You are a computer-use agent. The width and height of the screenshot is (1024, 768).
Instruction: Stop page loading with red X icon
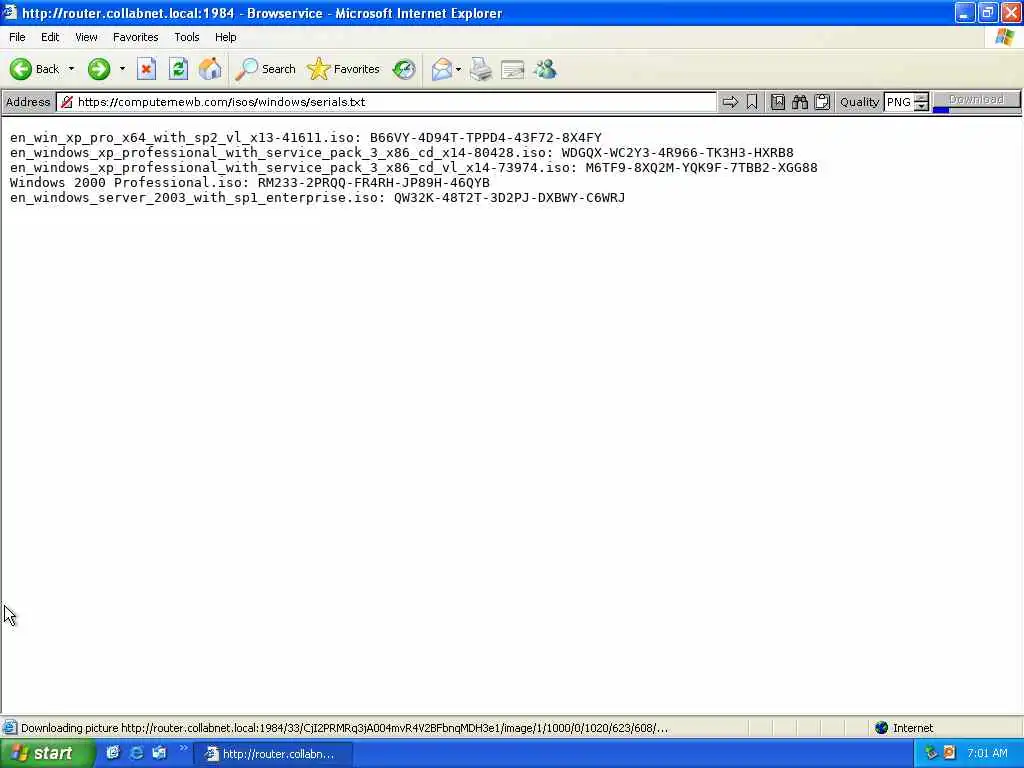[146, 69]
